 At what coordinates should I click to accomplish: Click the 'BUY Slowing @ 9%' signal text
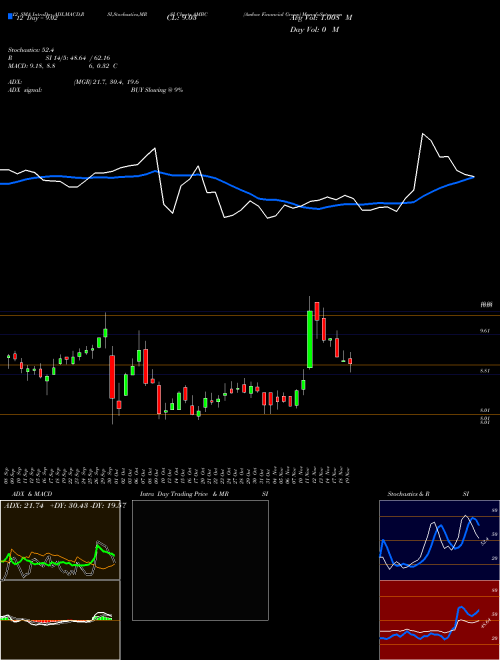click(x=157, y=90)
